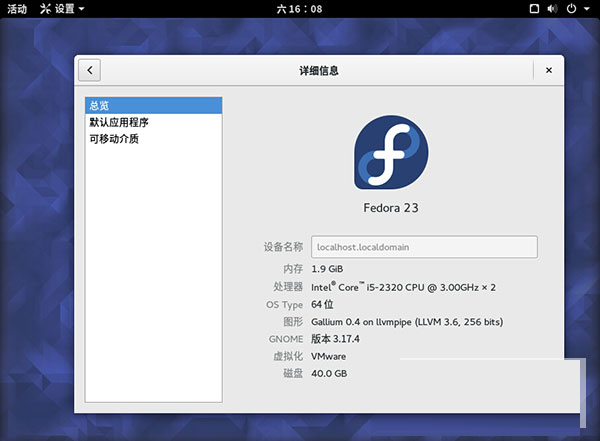Click the 虚拟化 label

288,356
